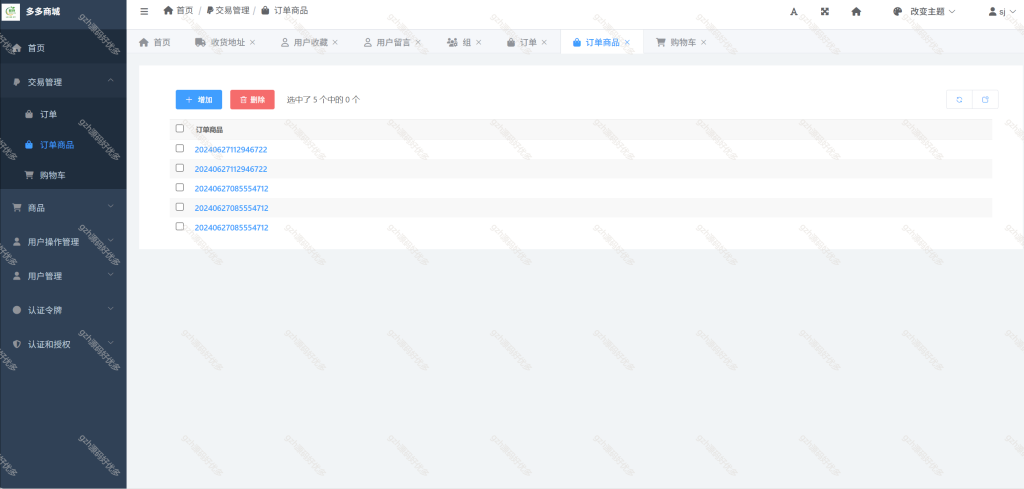Screen dimensions: 1024x489
Task: Click the home icon in top-right header
Action: pyautogui.click(x=856, y=11)
